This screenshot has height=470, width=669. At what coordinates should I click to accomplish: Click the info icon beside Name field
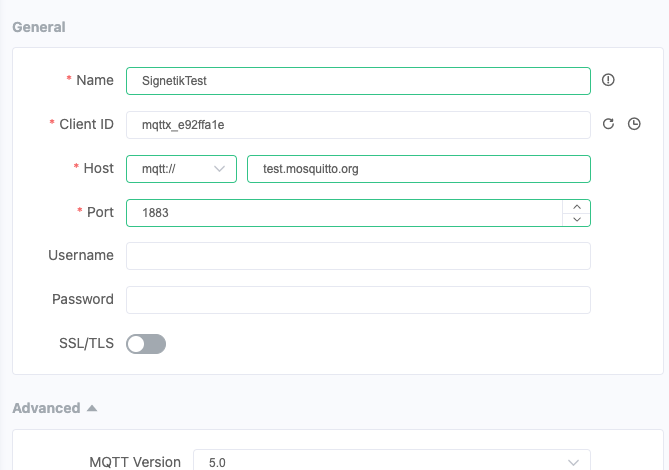(x=608, y=80)
